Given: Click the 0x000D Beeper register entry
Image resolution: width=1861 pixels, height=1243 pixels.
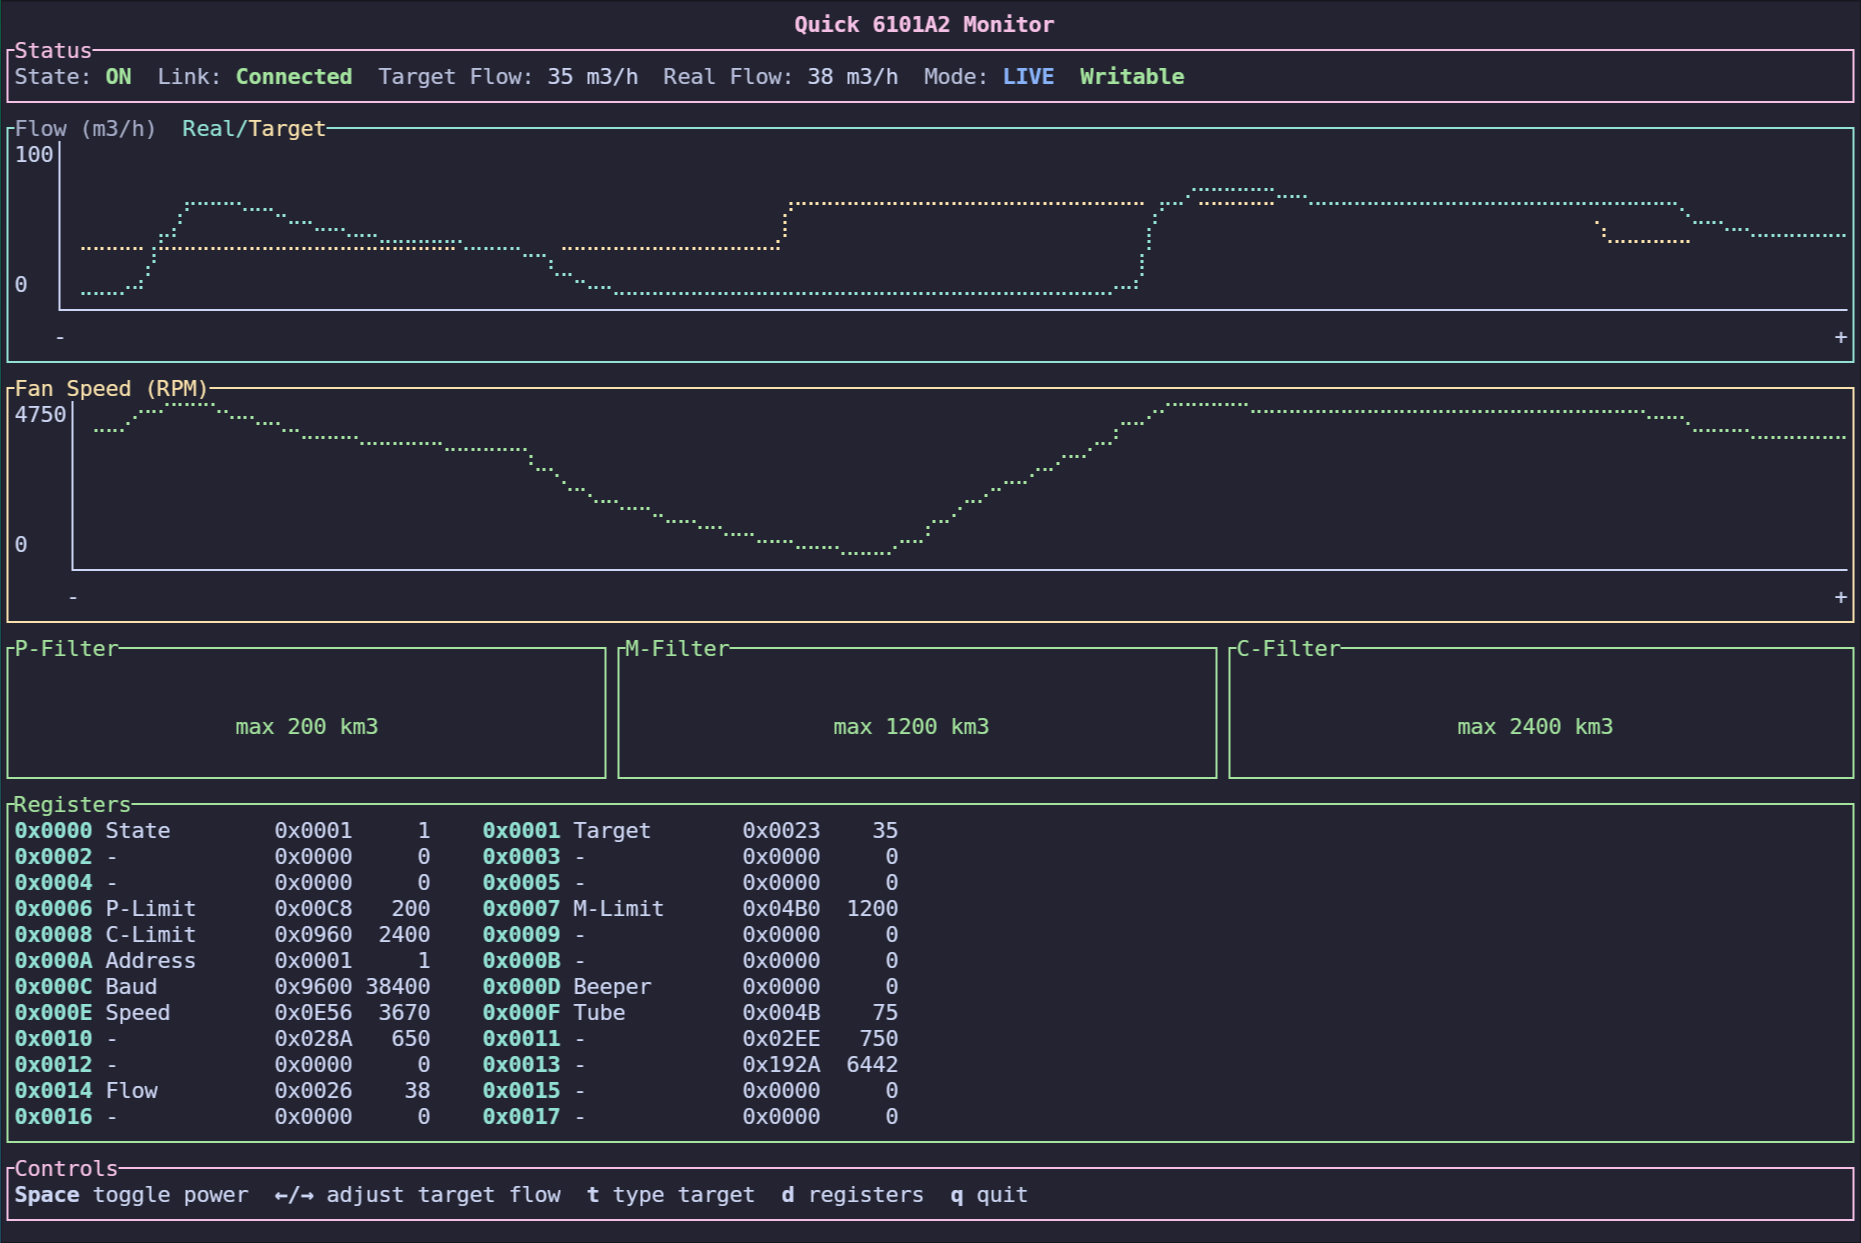Looking at the screenshot, I should point(690,987).
